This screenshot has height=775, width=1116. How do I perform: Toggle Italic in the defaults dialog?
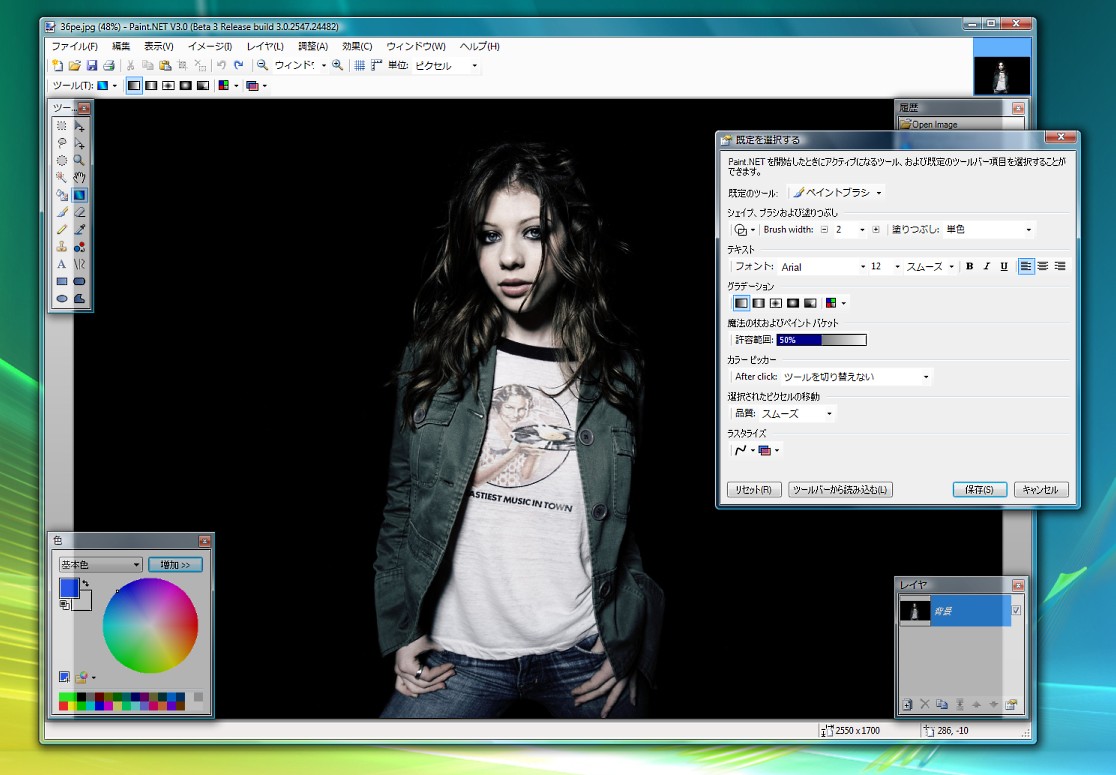pos(986,267)
